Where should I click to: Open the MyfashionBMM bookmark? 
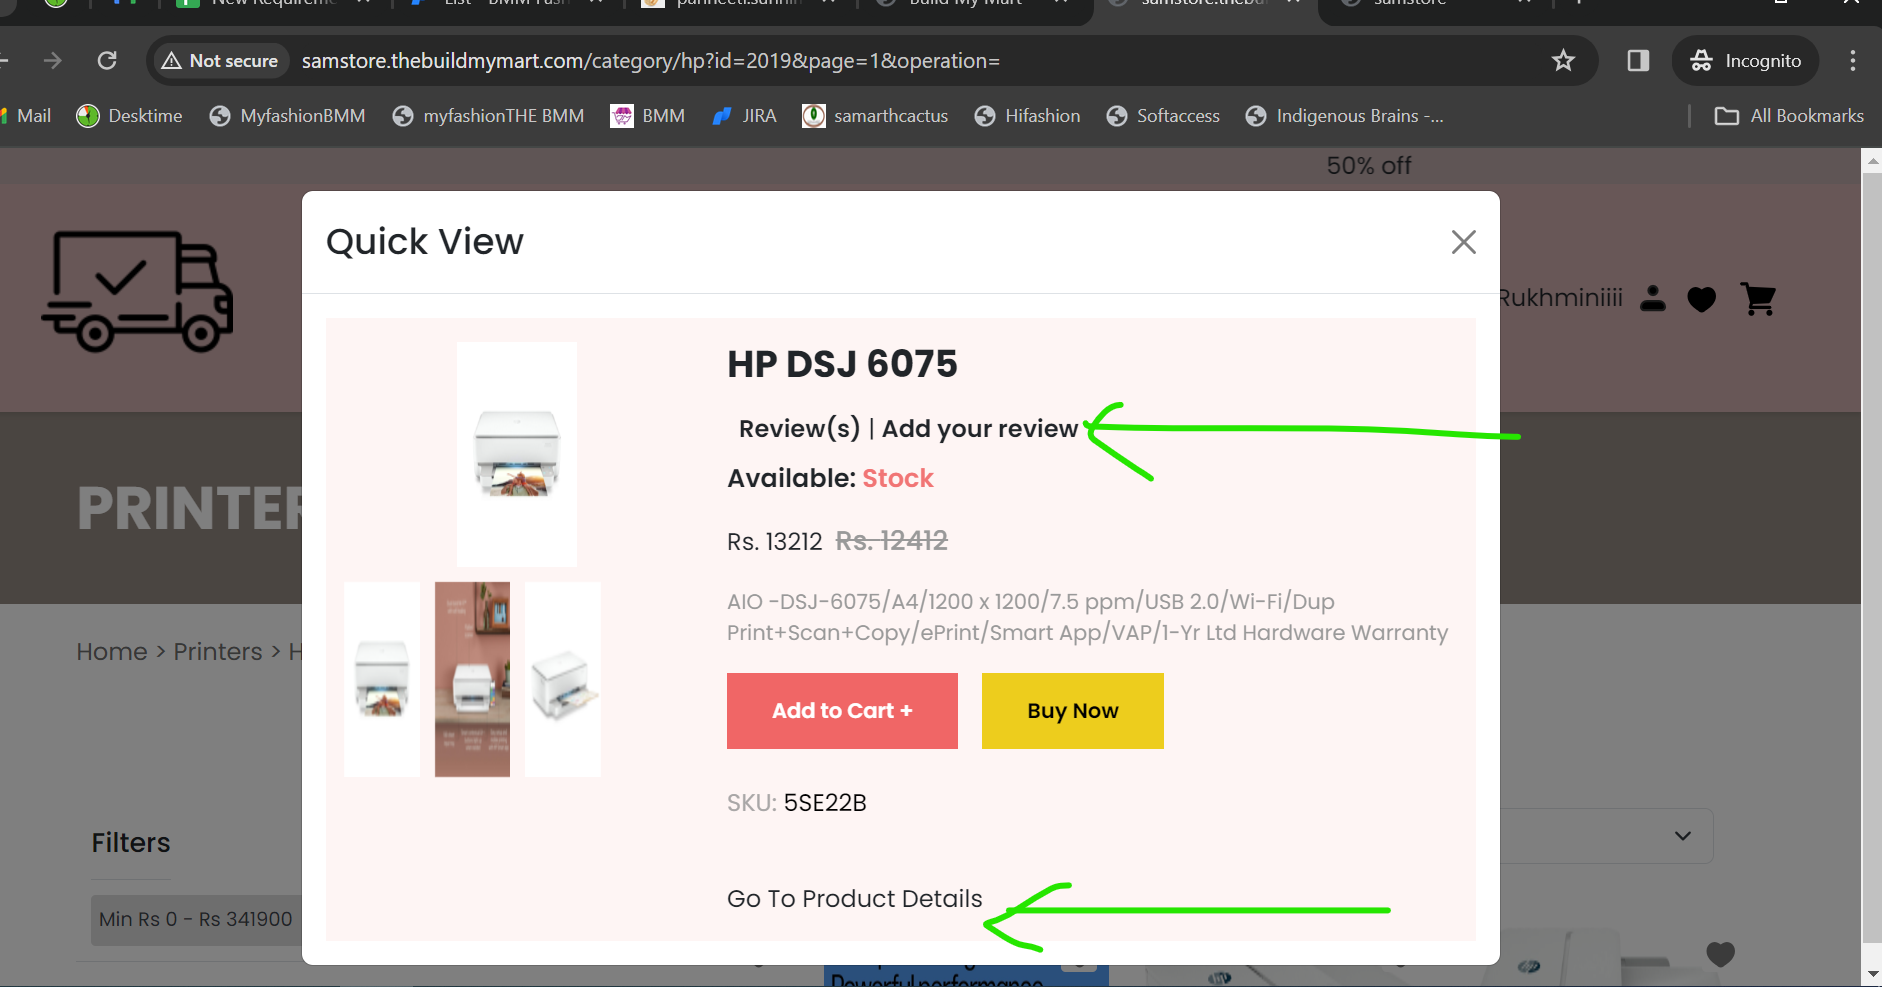(288, 116)
